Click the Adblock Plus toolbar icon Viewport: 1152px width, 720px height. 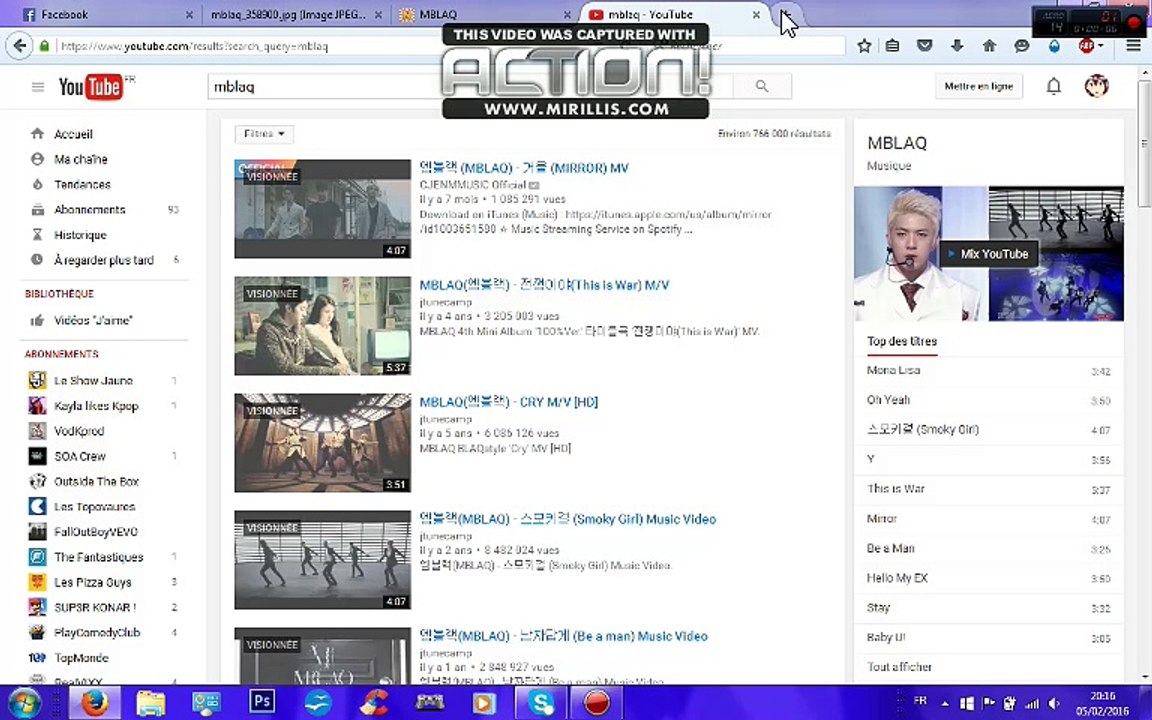[1086, 46]
